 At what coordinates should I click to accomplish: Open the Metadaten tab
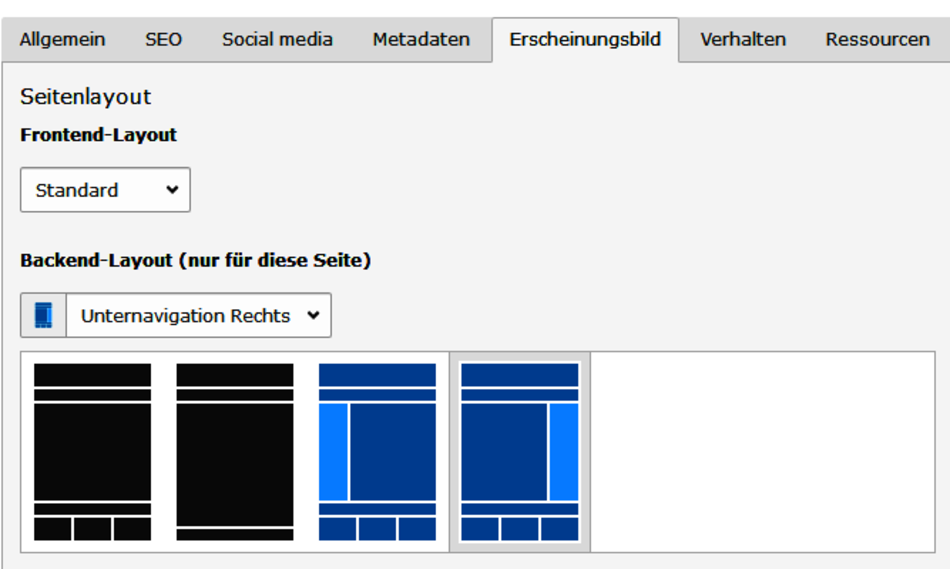click(421, 40)
